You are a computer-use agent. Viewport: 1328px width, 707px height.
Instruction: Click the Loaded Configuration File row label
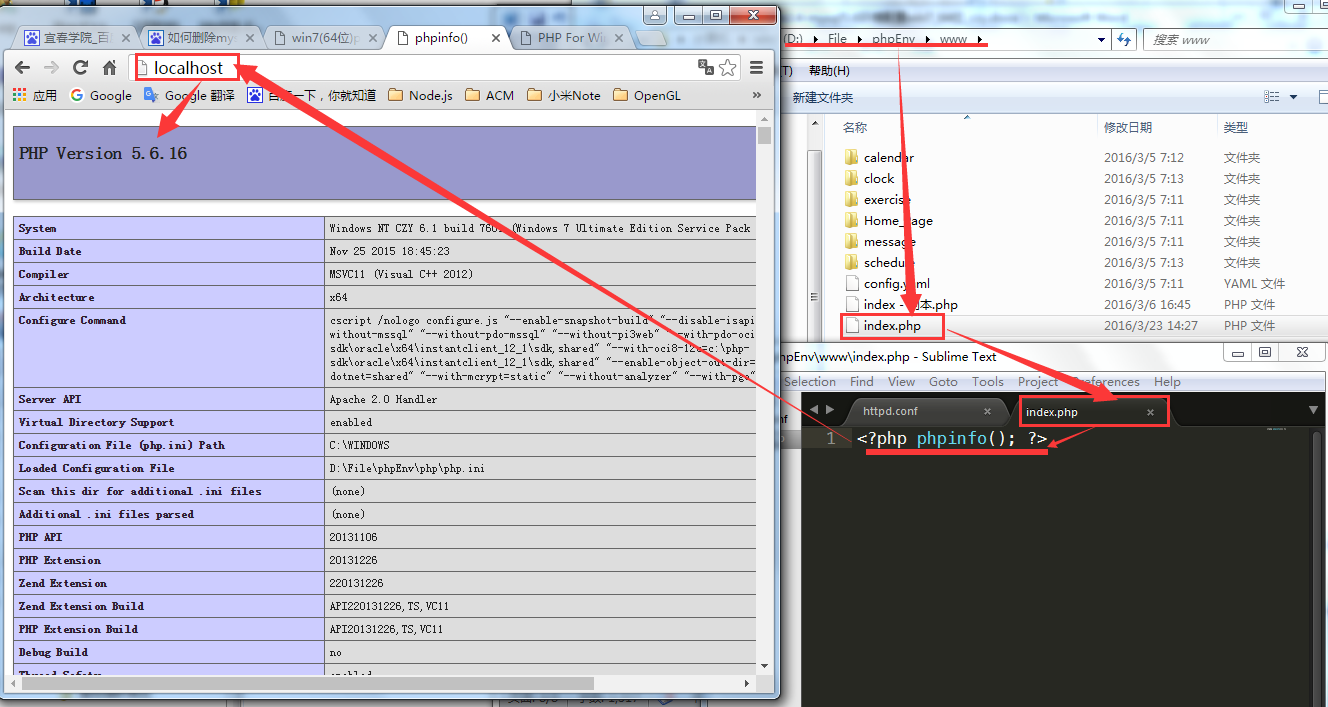(x=96, y=468)
